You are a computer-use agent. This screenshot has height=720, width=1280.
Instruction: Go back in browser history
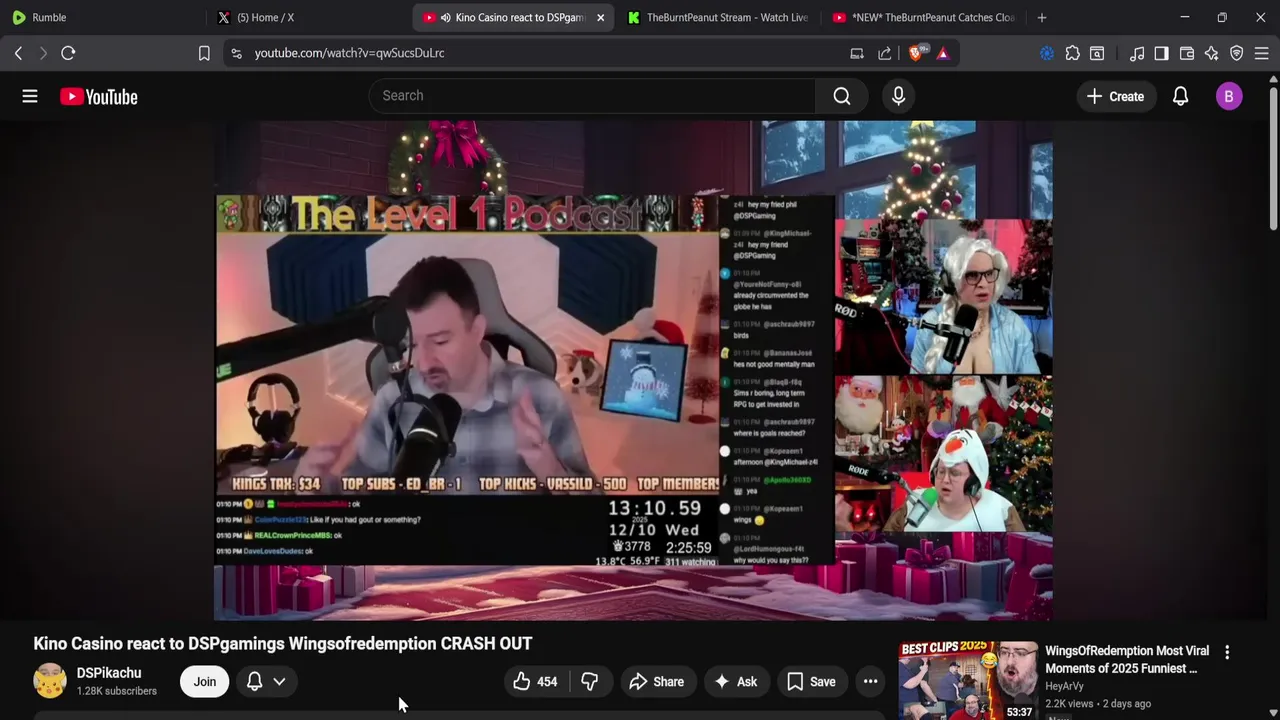pos(18,53)
